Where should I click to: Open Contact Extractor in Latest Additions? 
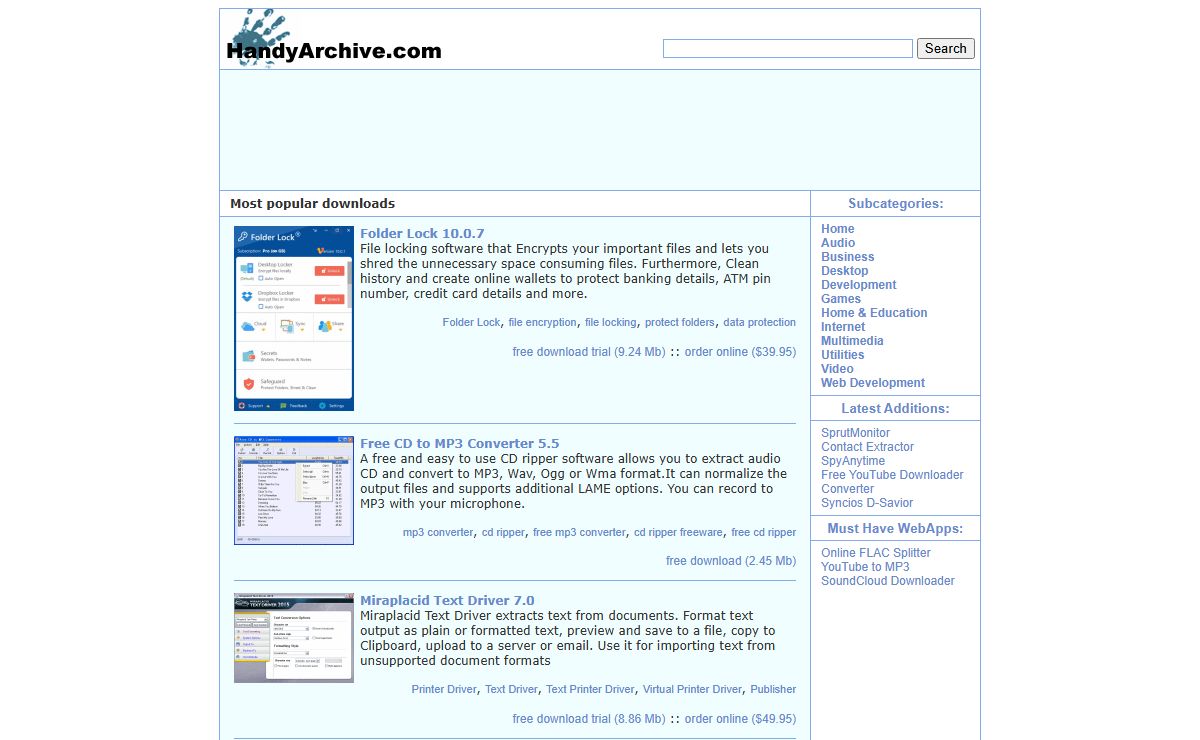[868, 447]
